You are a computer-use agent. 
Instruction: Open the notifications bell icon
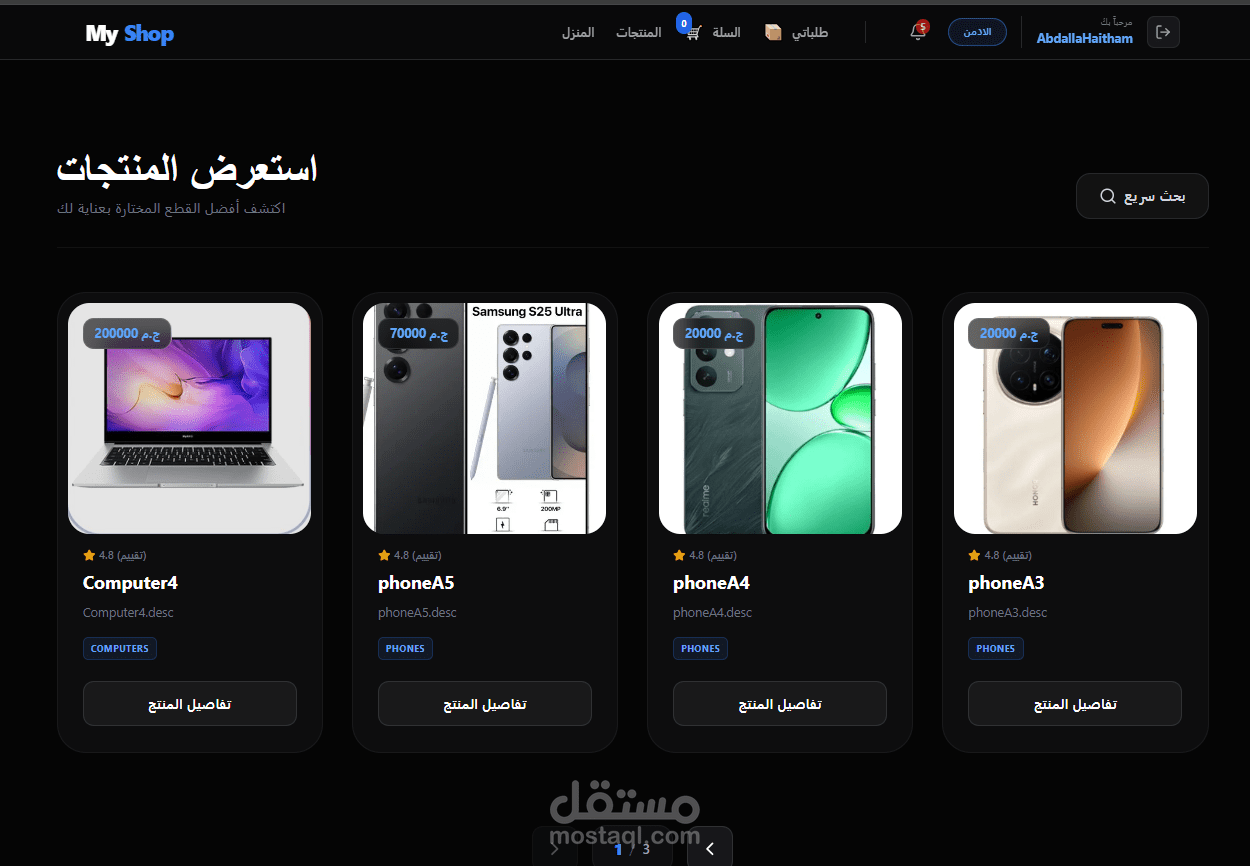coord(918,32)
